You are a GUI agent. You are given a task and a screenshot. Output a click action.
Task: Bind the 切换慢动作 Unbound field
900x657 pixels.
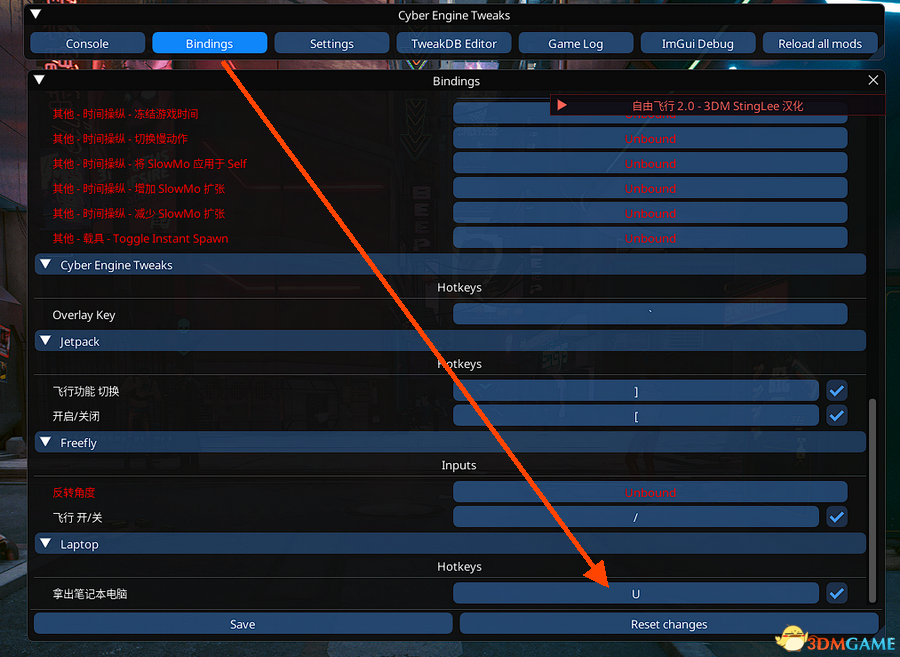tap(650, 138)
